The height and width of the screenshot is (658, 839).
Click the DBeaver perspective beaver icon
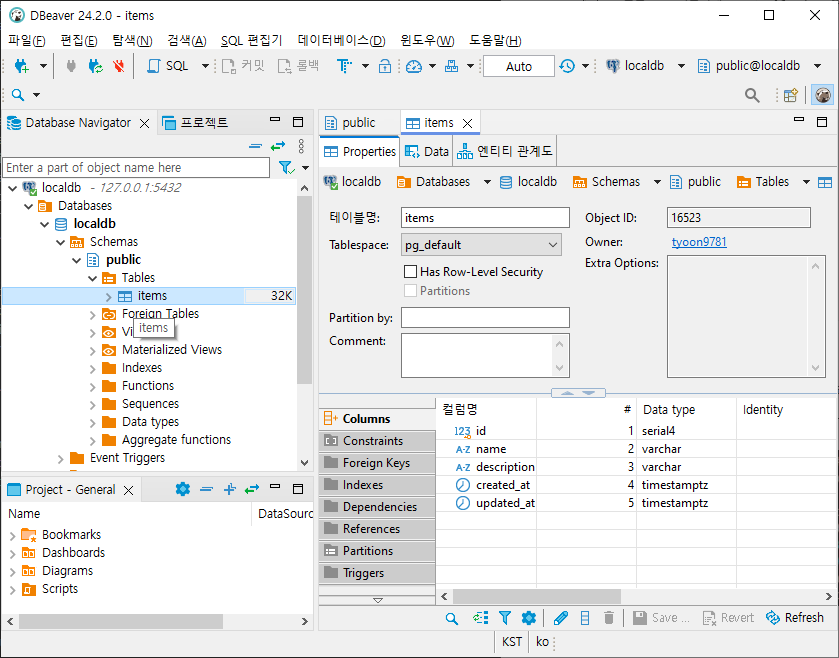point(823,95)
